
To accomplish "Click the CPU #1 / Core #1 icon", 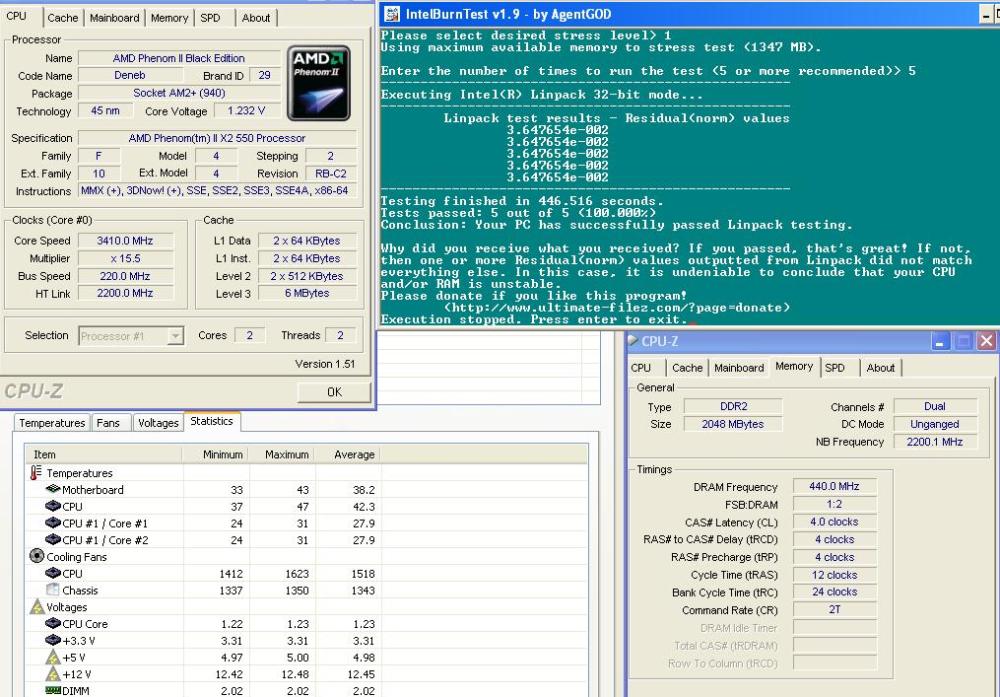I will point(53,523).
